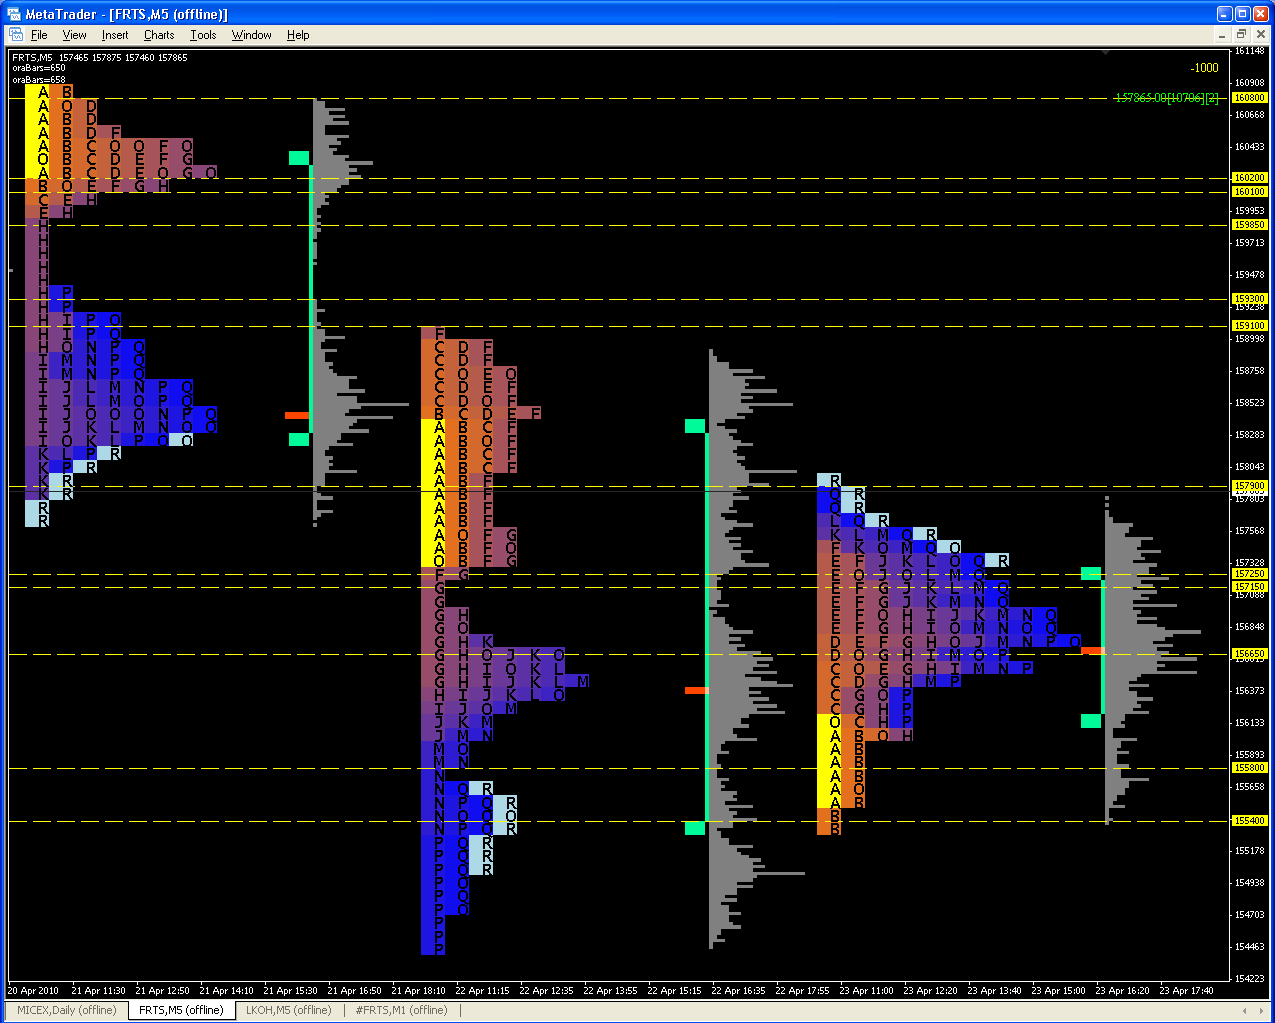The height and width of the screenshot is (1023, 1275).
Task: Click the yellow 160800 price label on the price axis
Action: [1249, 98]
